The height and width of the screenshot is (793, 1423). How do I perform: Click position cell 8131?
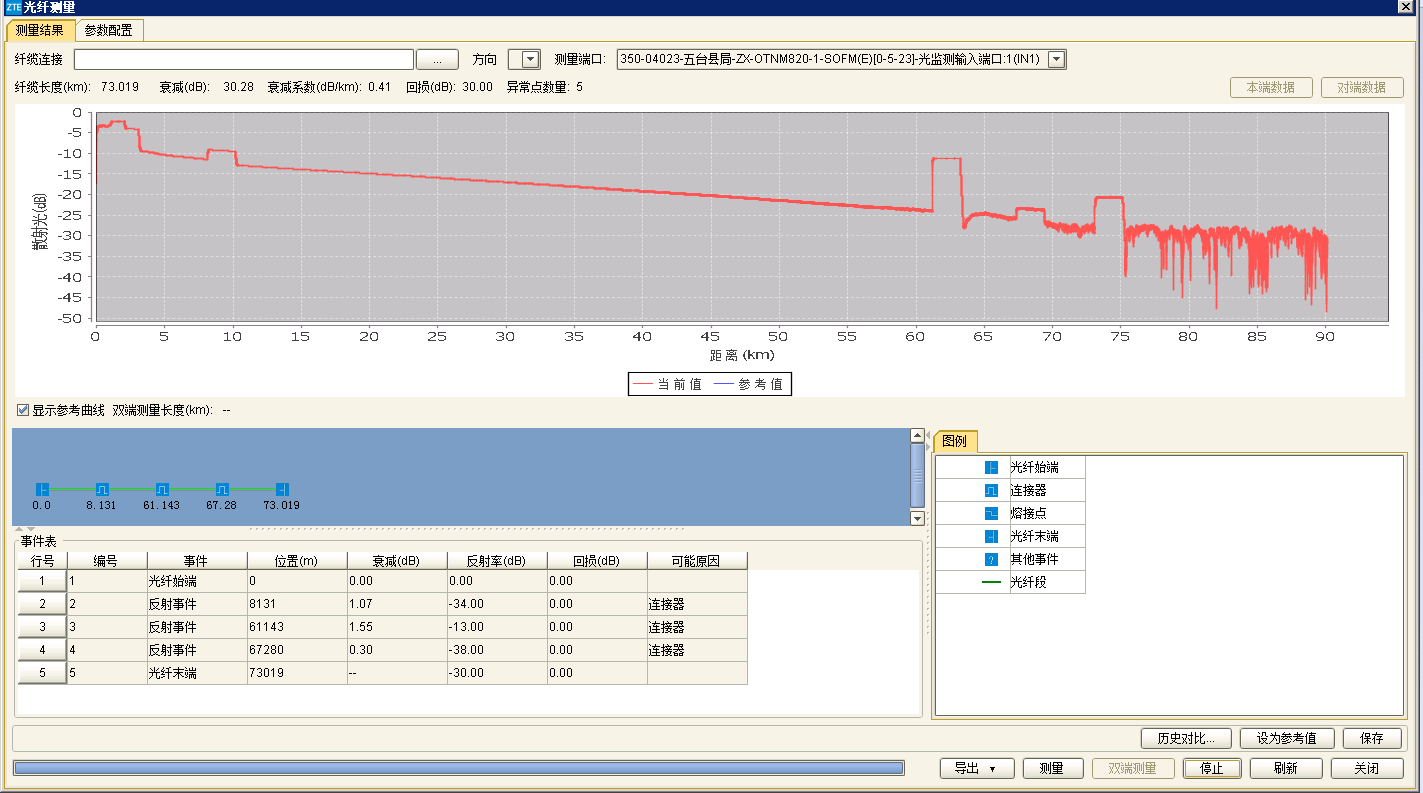pyautogui.click(x=297, y=604)
